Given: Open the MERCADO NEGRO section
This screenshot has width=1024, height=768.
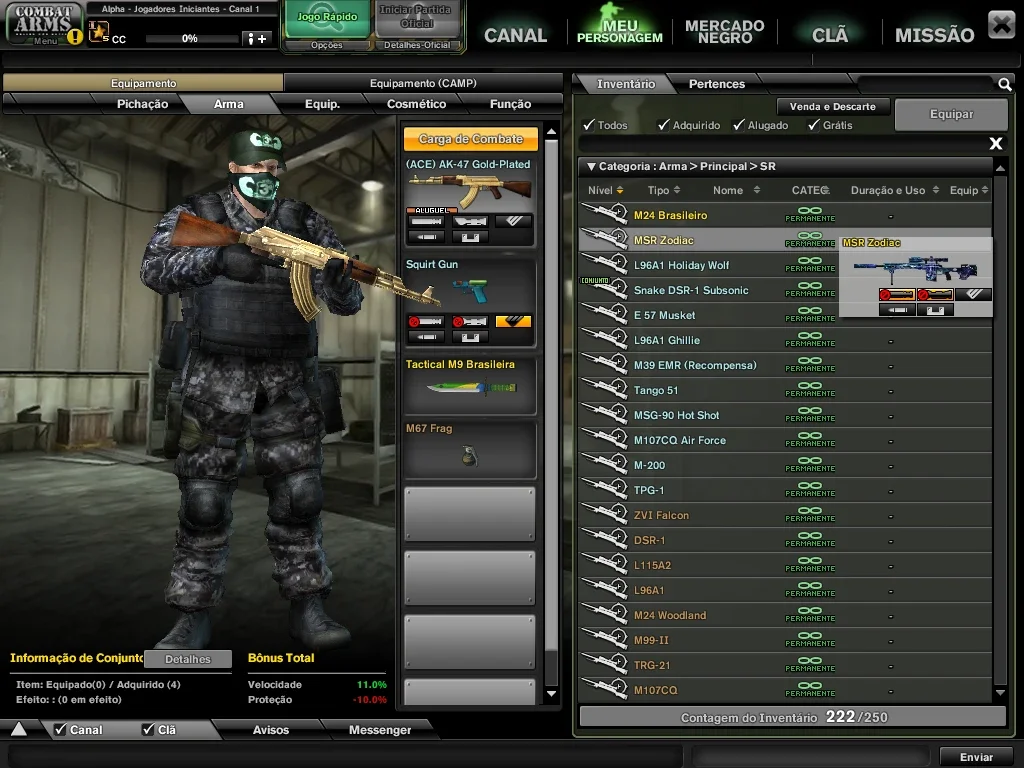Looking at the screenshot, I should (724, 31).
